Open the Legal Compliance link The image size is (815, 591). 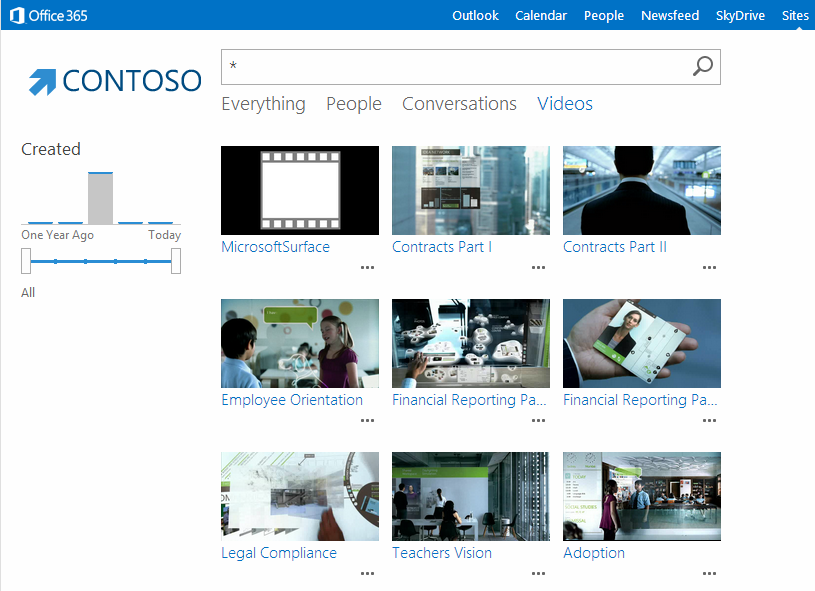coord(279,553)
